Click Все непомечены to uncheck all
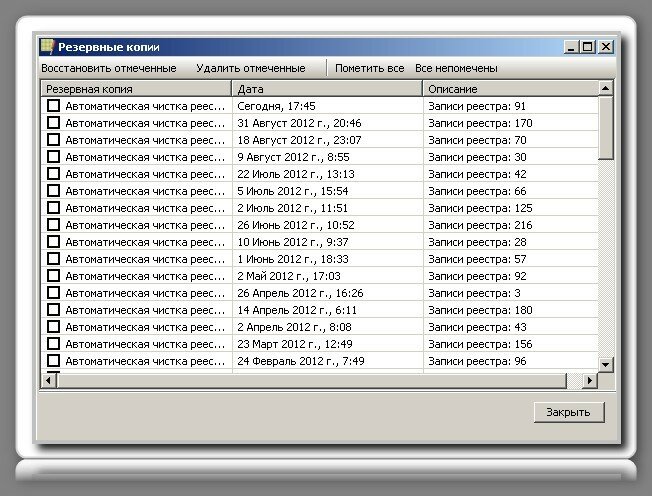 click(x=456, y=68)
